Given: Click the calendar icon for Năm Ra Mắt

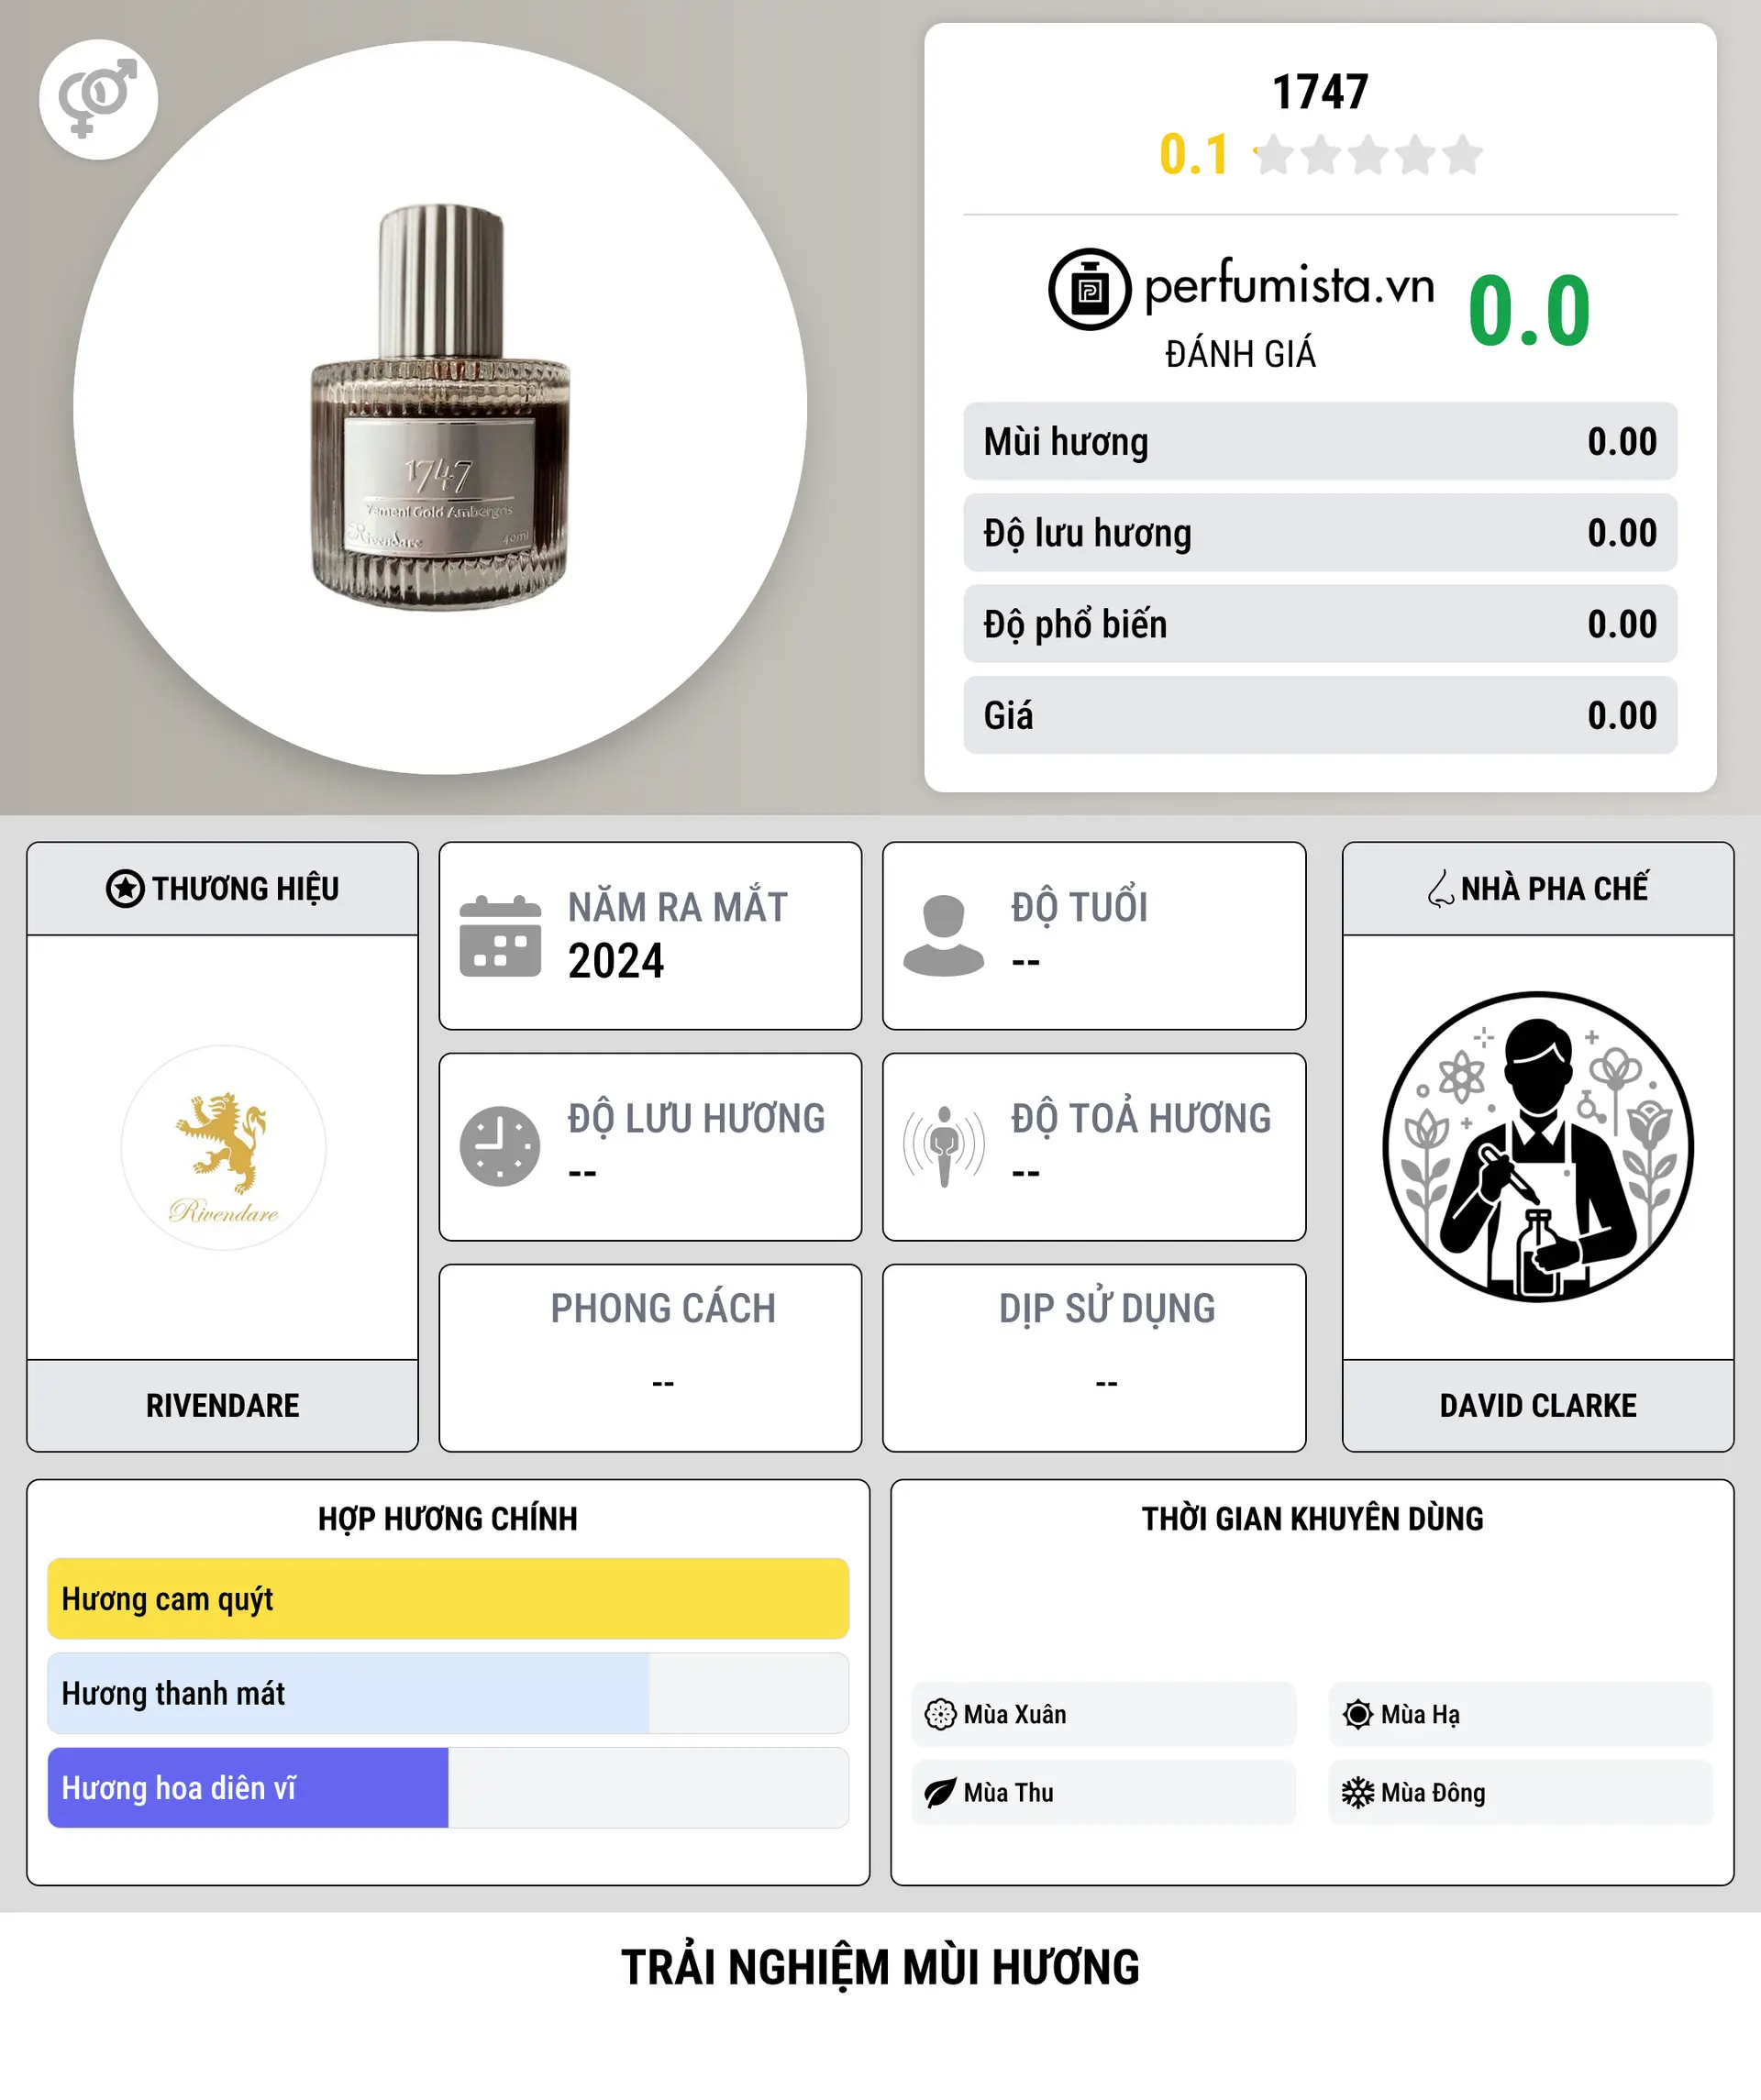Looking at the screenshot, I should 500,936.
